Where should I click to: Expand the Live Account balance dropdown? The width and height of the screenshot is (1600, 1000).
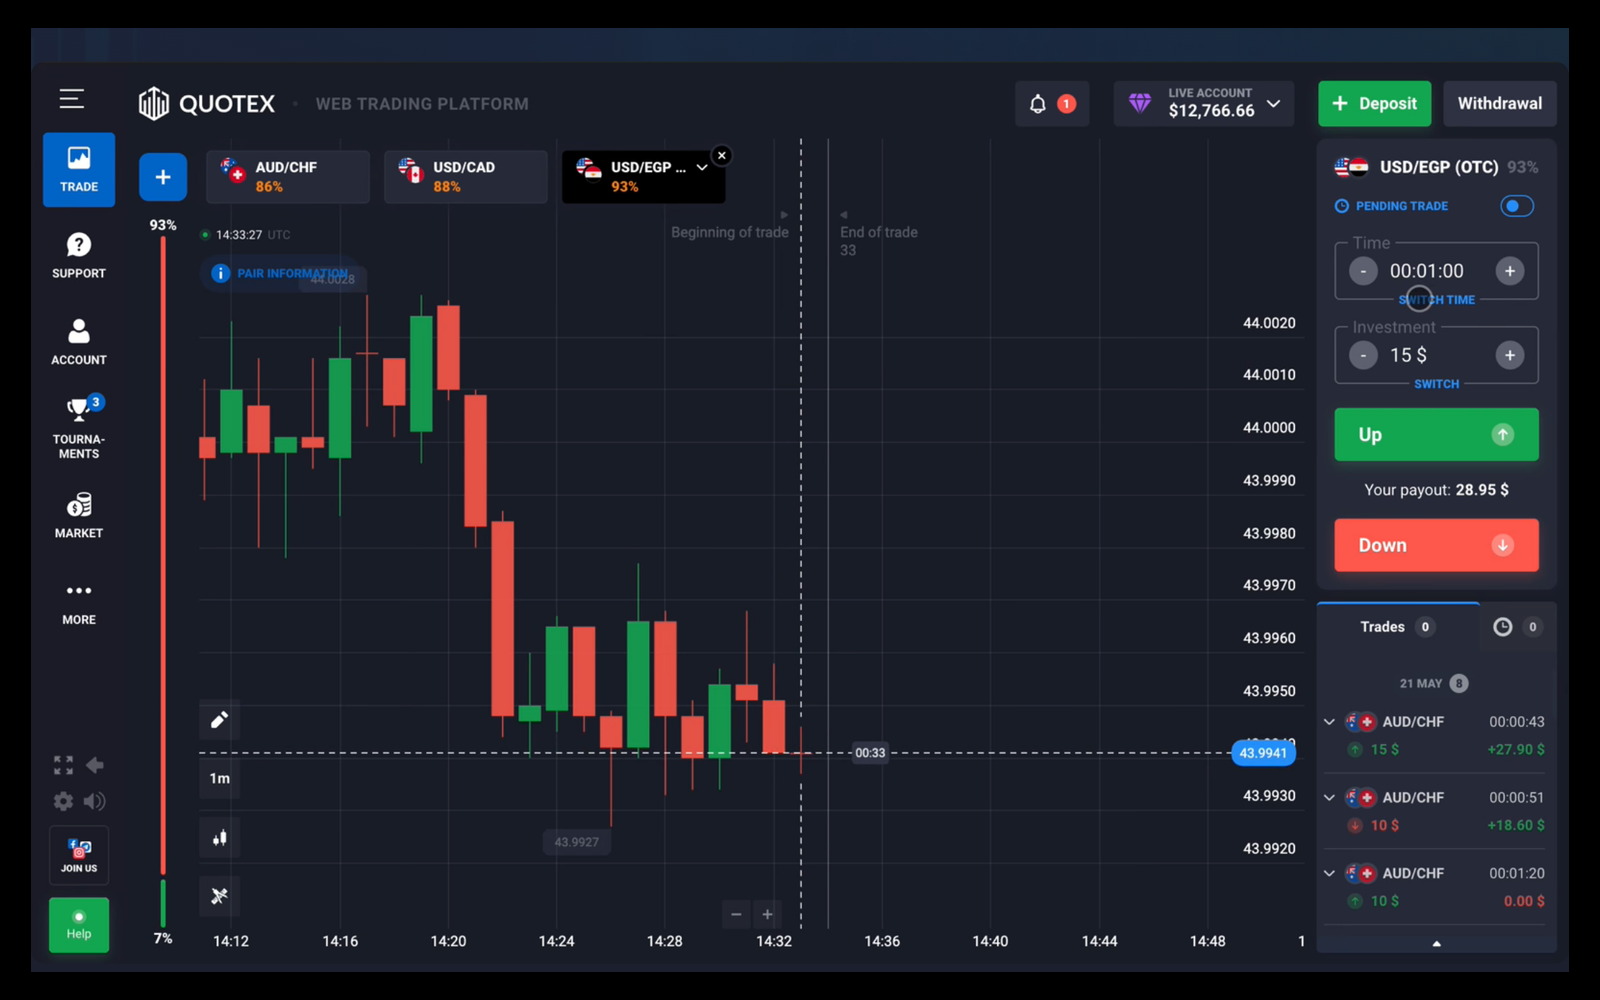click(x=1274, y=104)
